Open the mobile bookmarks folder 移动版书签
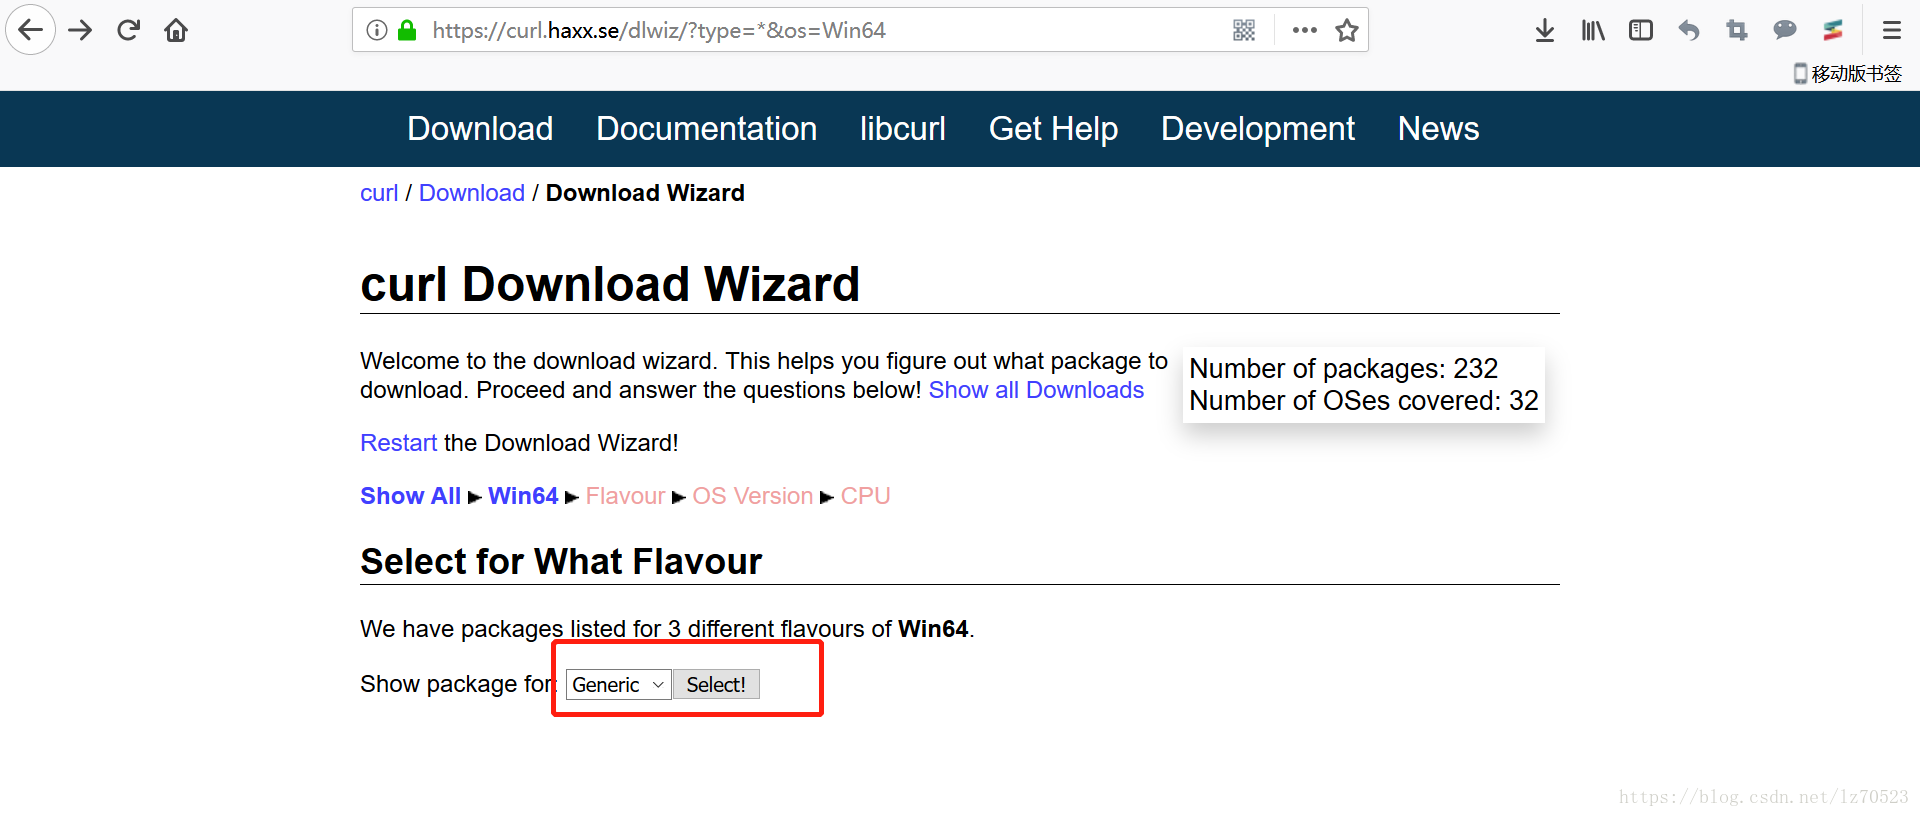Screen dimensions: 1920x817 pos(1848,73)
